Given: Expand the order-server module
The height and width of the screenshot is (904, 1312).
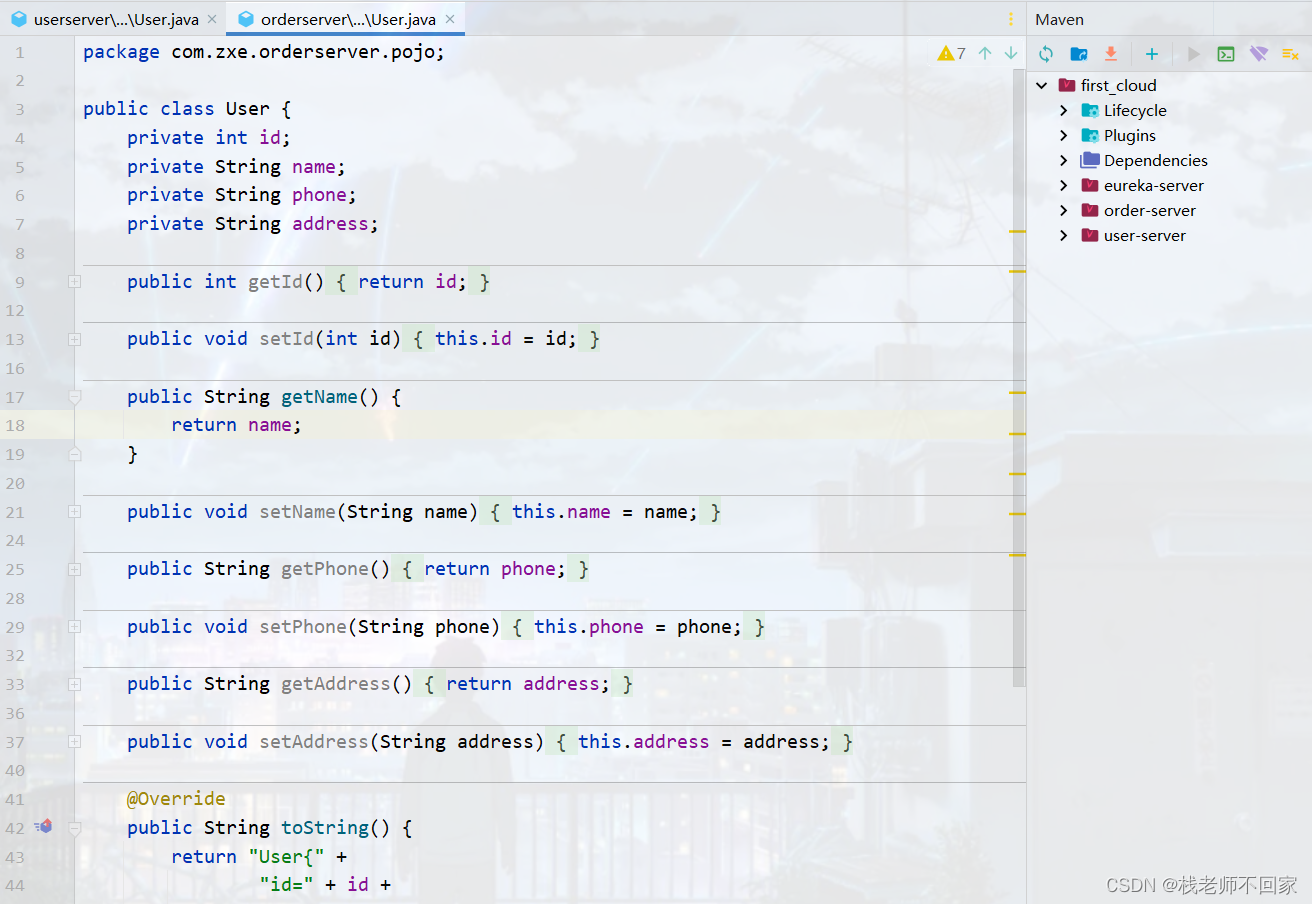Looking at the screenshot, I should pyautogui.click(x=1064, y=211).
